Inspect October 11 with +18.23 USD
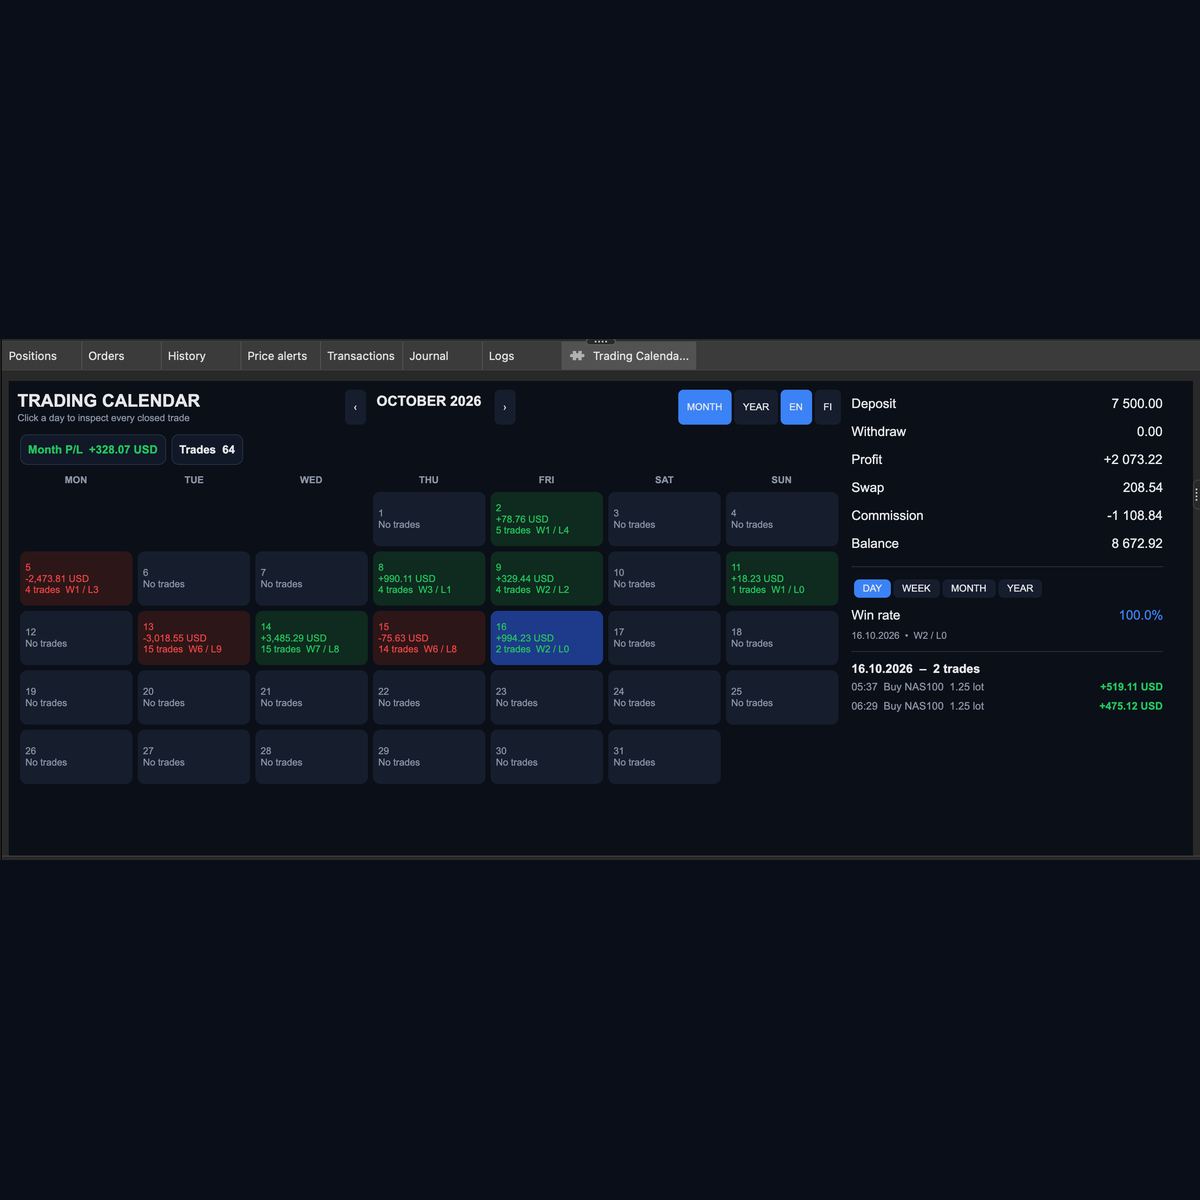Screen dimensions: 1200x1200 pyautogui.click(x=782, y=578)
